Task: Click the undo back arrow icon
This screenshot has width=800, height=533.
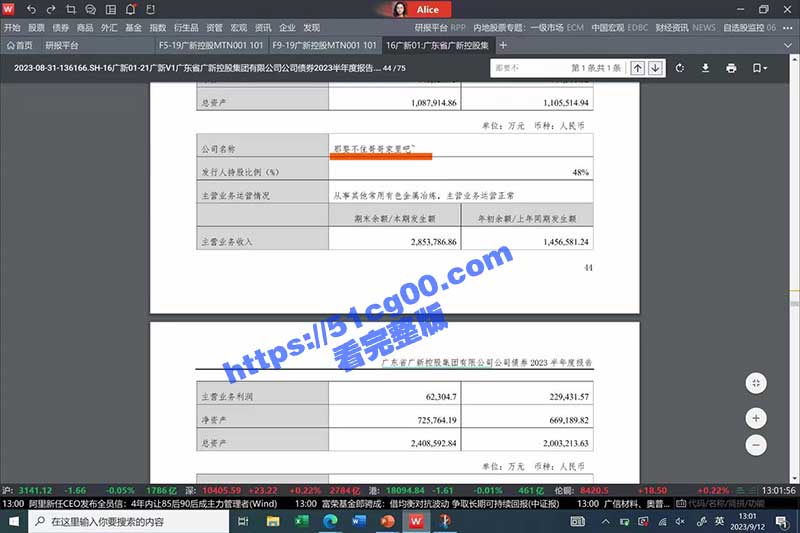Action: click(x=31, y=9)
